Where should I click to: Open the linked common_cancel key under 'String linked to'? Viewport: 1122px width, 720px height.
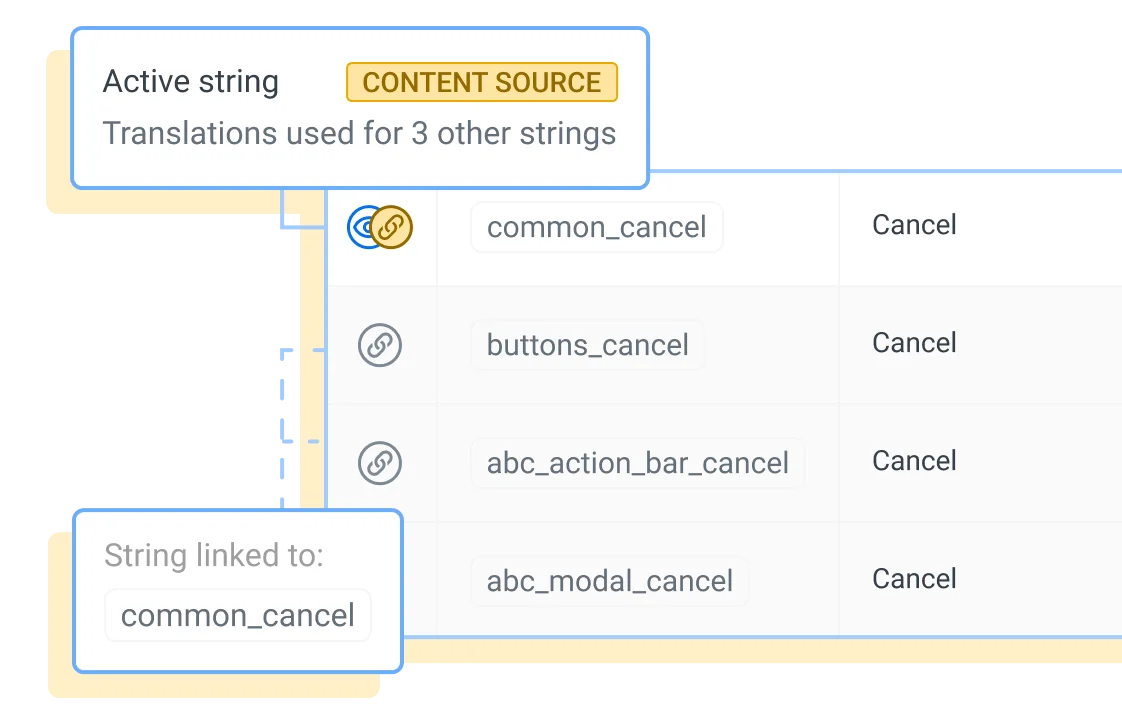(237, 615)
